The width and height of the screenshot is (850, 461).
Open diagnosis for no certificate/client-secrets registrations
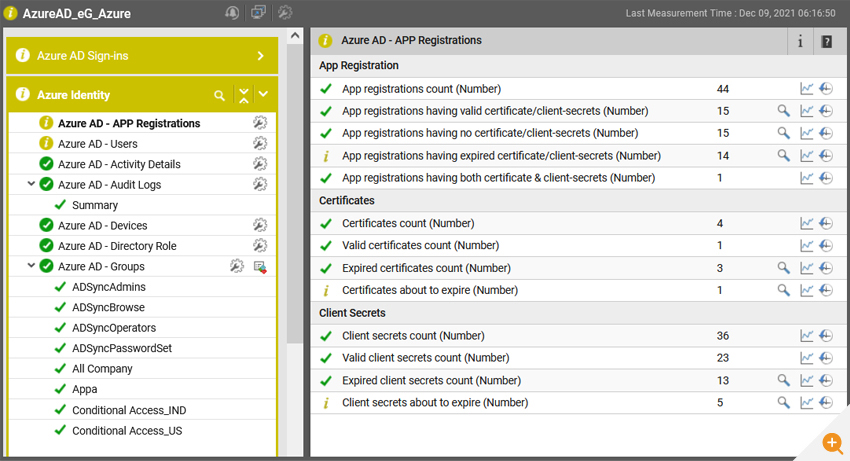click(x=783, y=133)
